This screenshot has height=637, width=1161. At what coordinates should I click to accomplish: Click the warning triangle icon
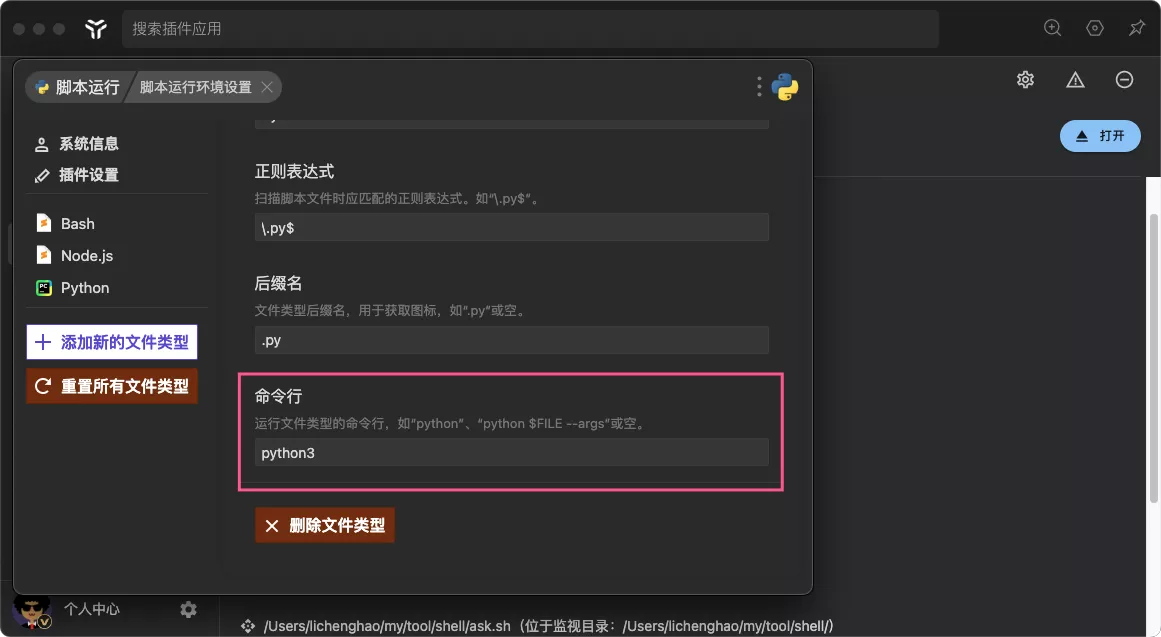pos(1075,80)
